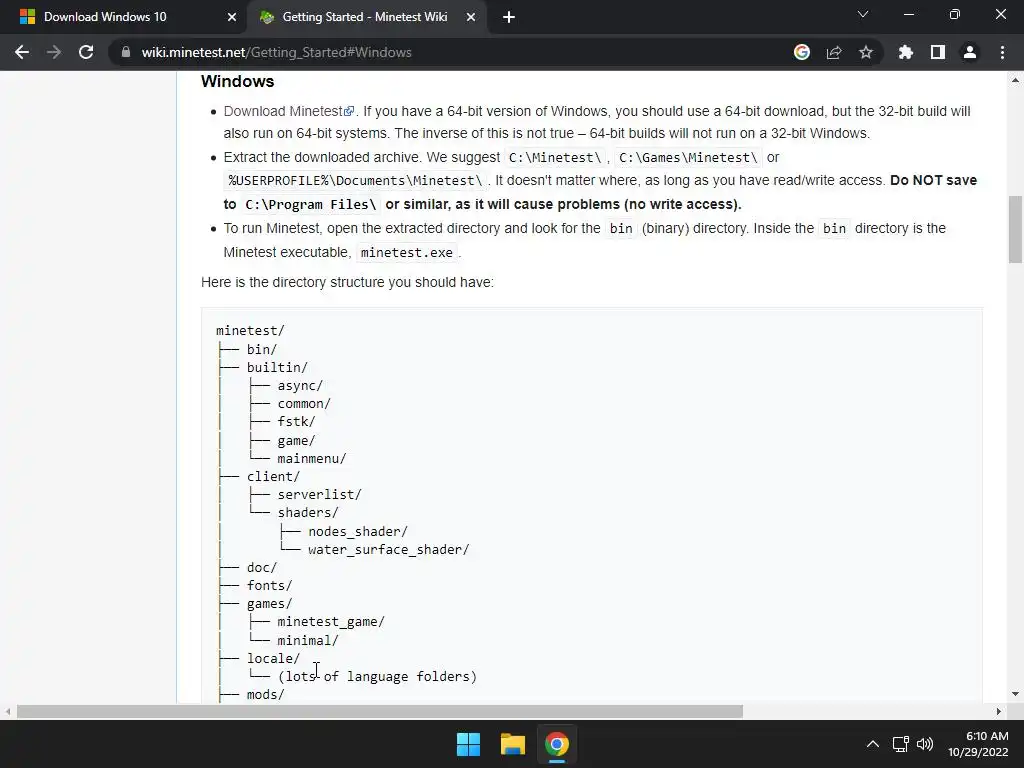Click the shaders/ directory line
1024x768 pixels.
pyautogui.click(x=308, y=513)
